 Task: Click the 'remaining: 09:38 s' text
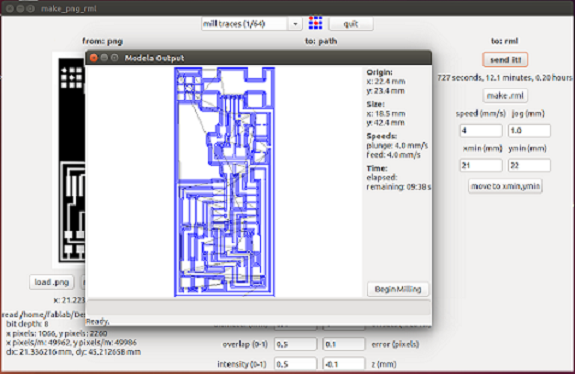399,187
